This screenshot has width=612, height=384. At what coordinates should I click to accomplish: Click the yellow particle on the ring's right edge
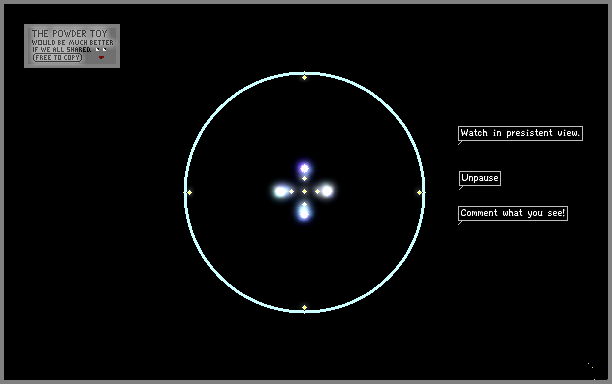(x=420, y=192)
